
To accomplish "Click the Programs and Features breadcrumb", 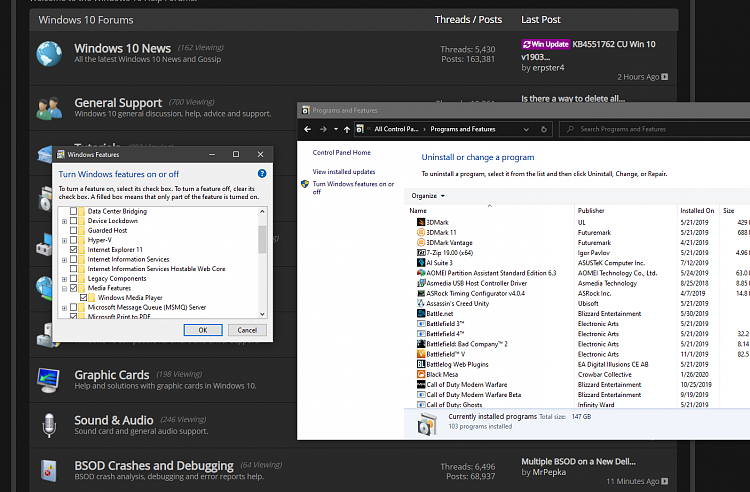I will click(463, 129).
